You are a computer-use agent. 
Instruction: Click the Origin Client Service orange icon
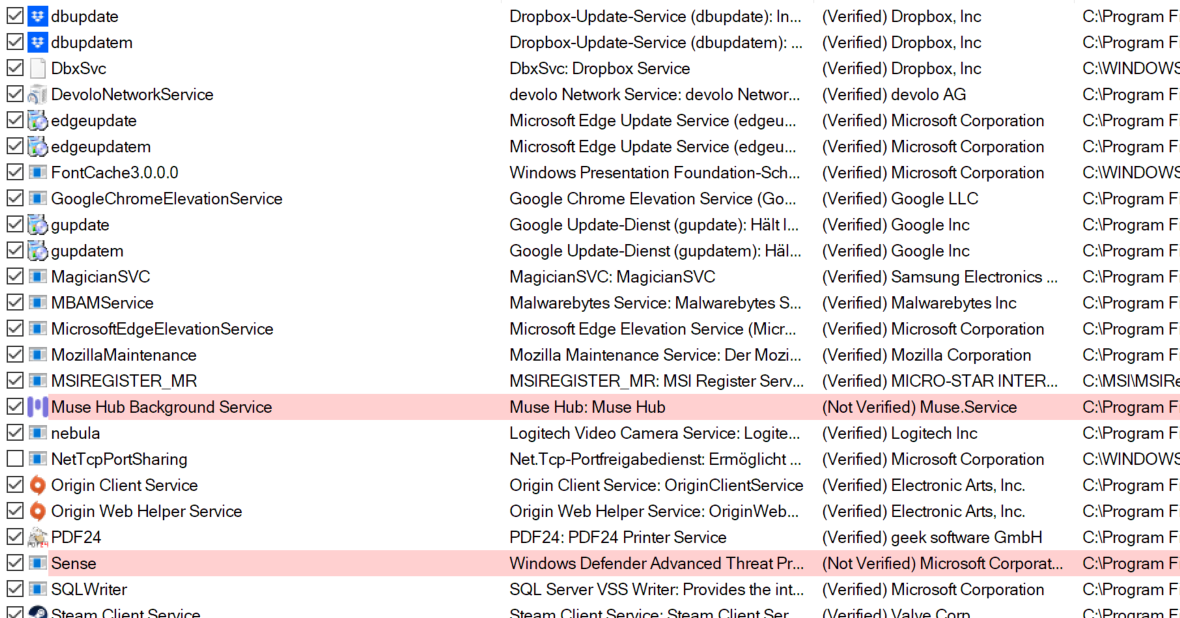[38, 486]
